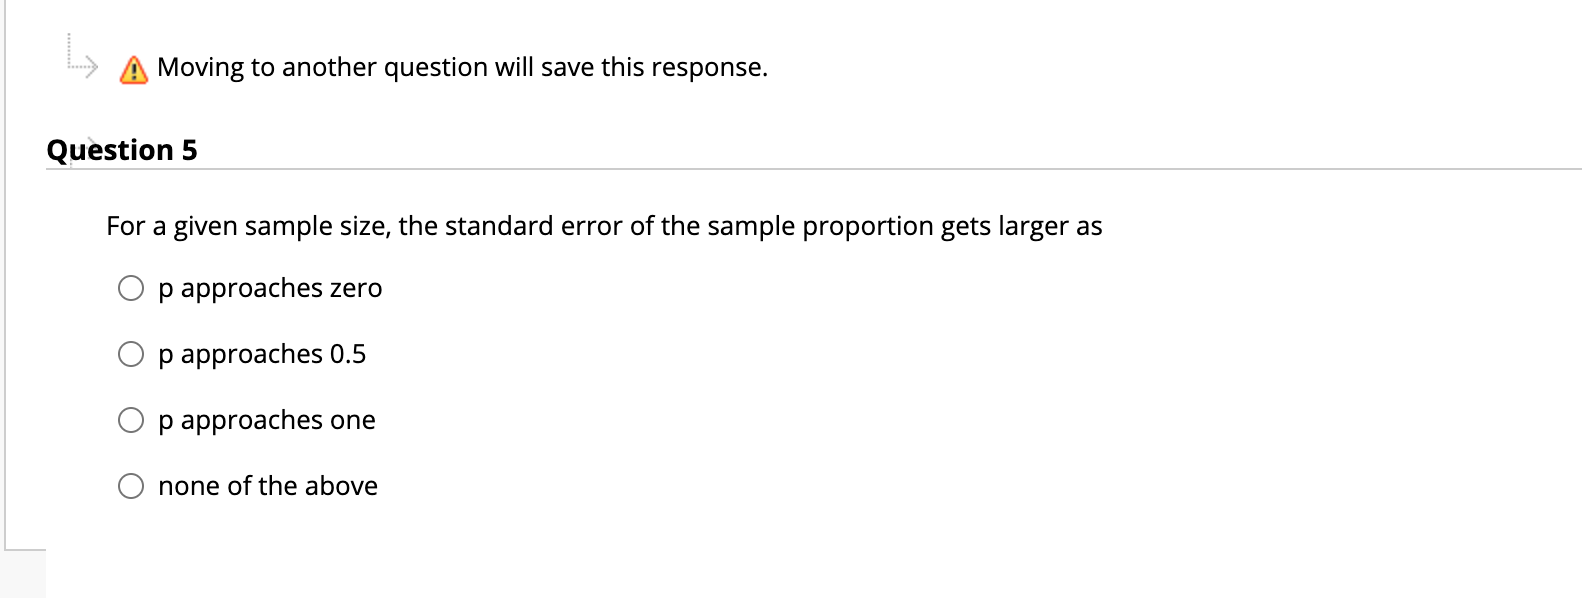The image size is (1582, 598).
Task: Select the 'none of the above' radio button
Action: point(131,485)
